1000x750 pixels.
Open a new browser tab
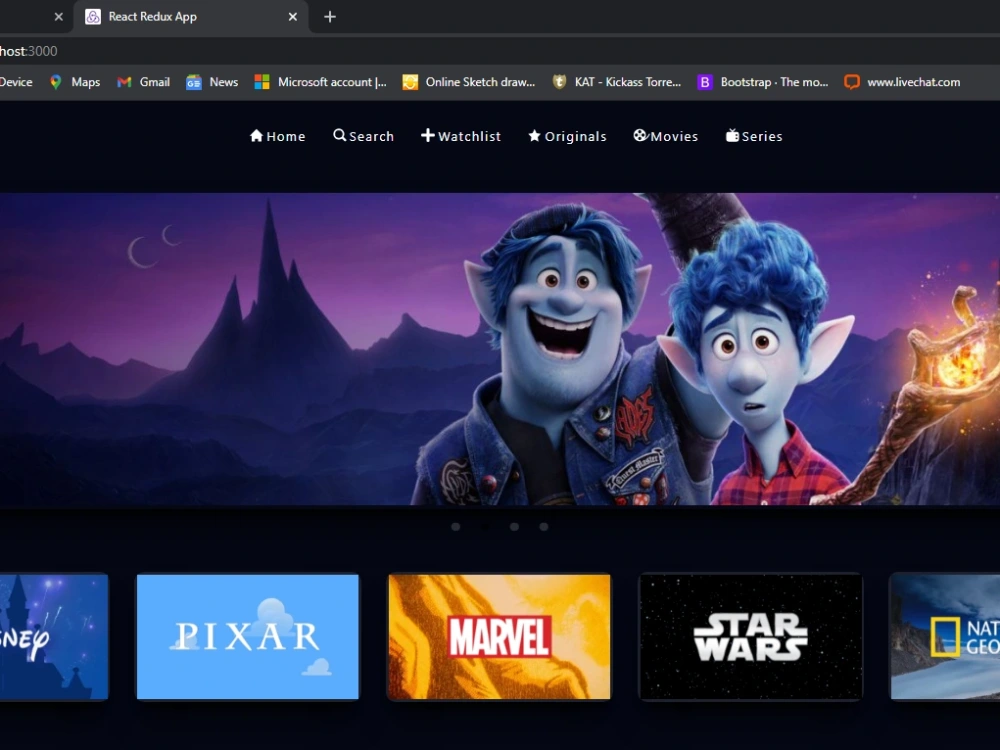pos(330,17)
